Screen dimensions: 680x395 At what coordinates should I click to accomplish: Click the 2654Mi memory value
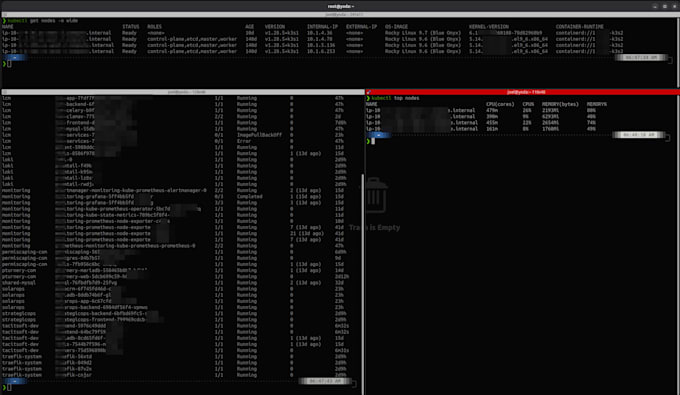click(550, 123)
